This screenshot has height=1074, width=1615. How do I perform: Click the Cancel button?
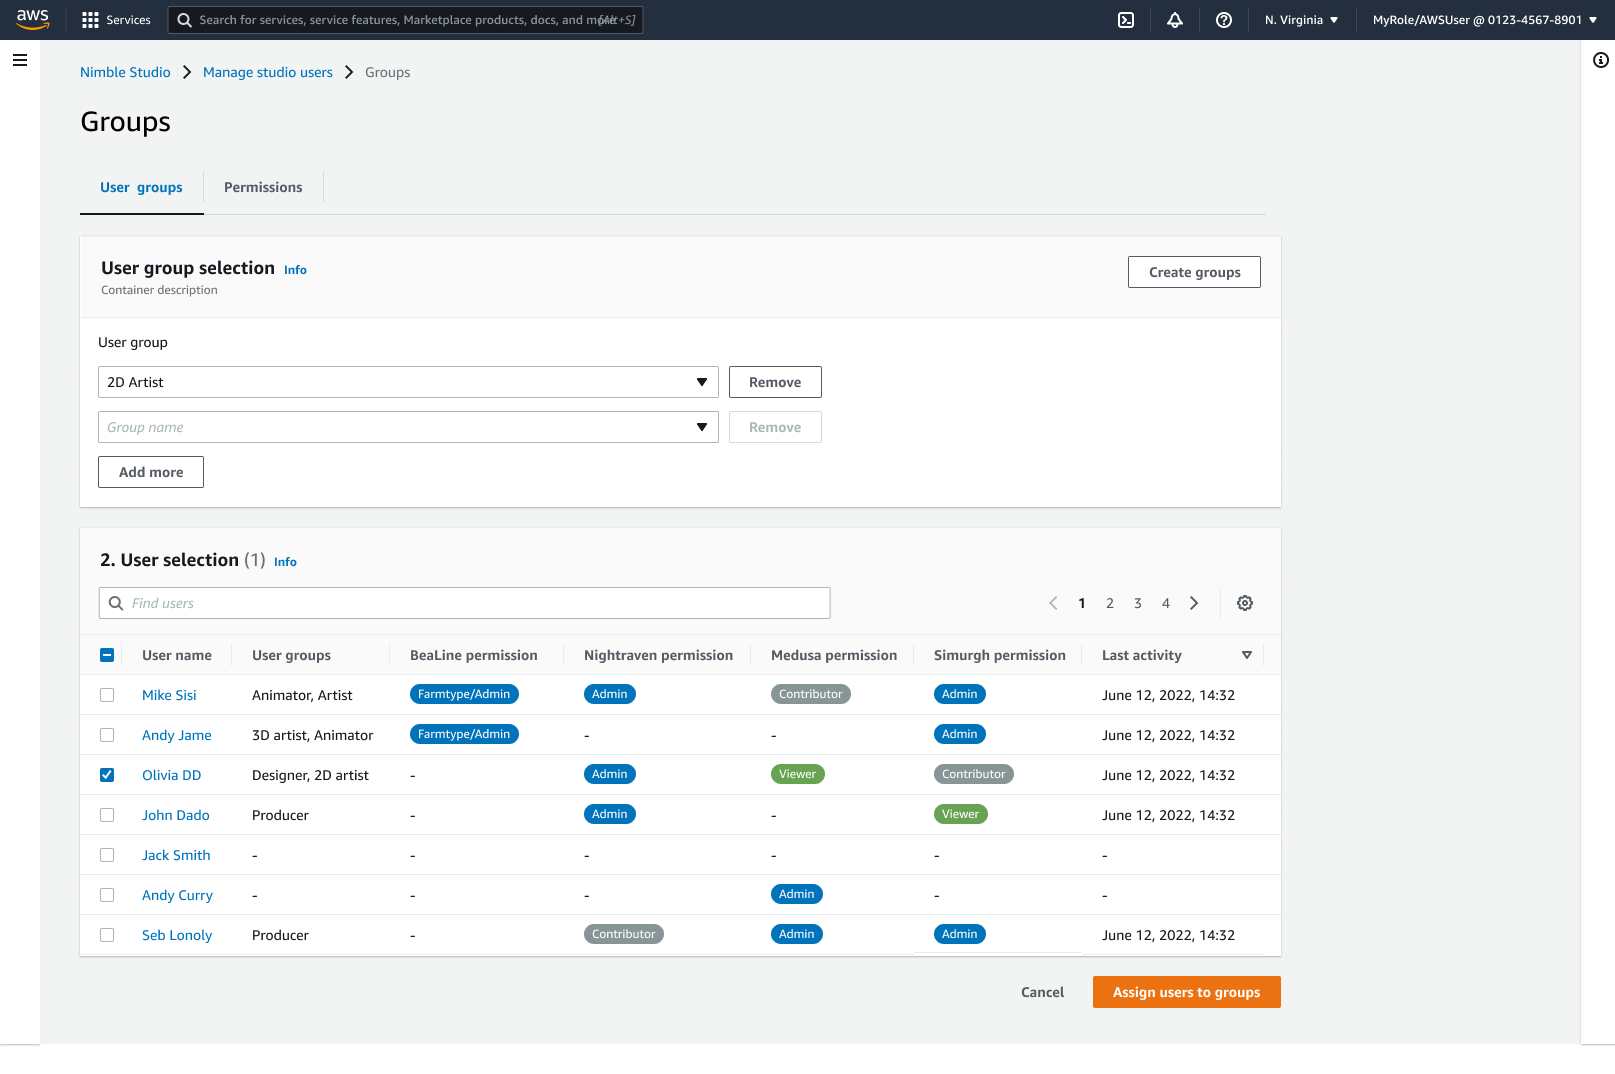point(1042,992)
